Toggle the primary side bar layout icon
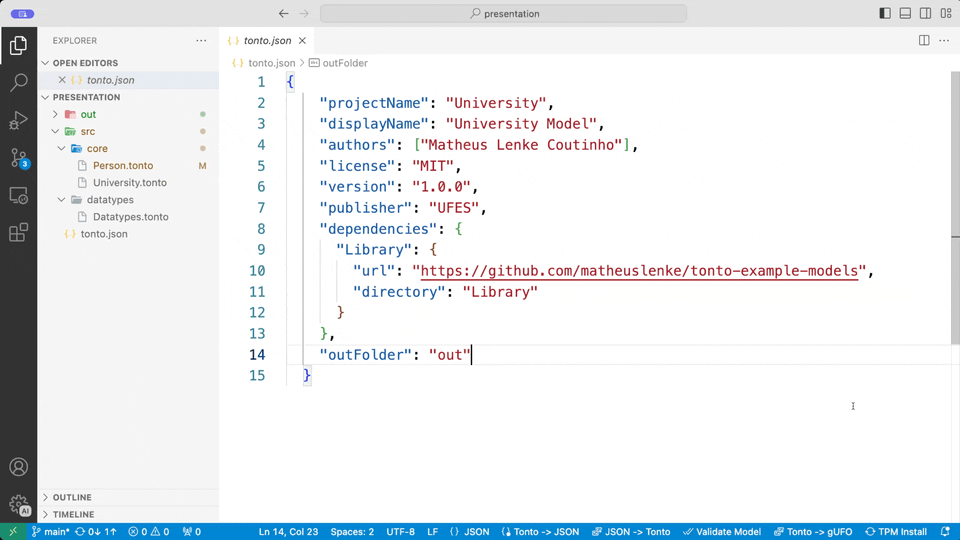Viewport: 960px width, 540px height. [x=885, y=13]
